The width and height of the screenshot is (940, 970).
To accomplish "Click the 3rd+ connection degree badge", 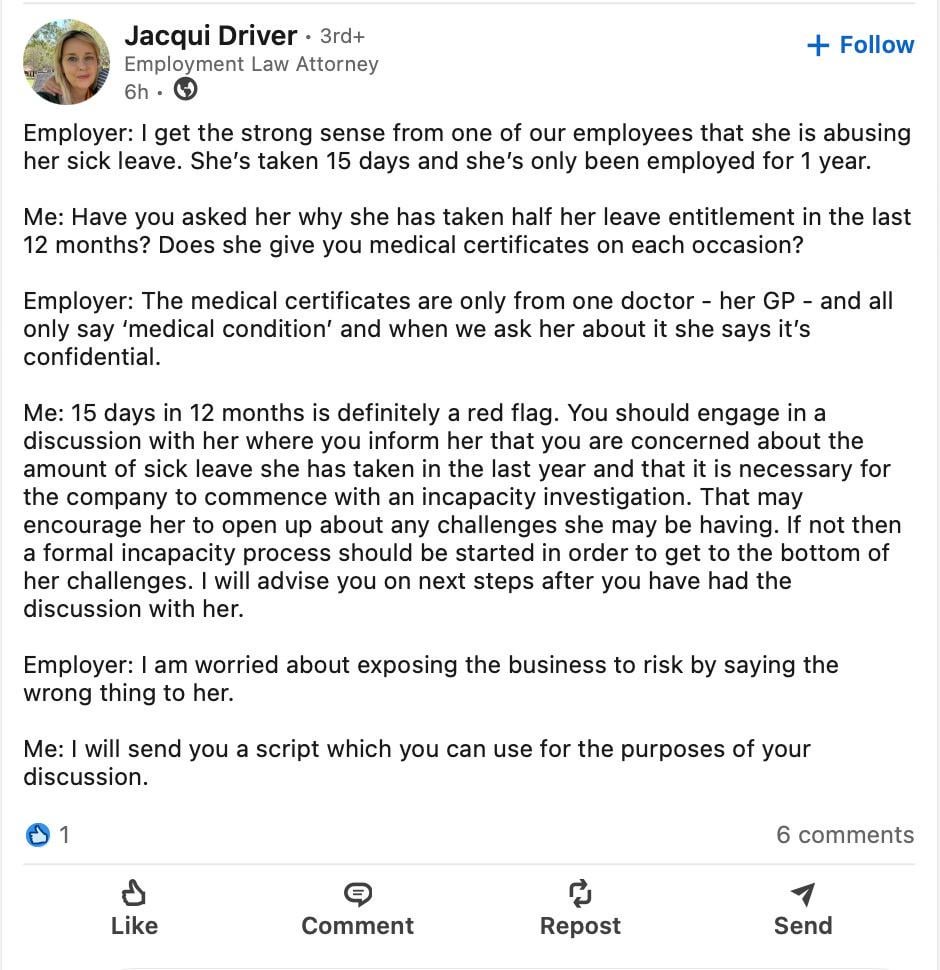I will (x=342, y=36).
